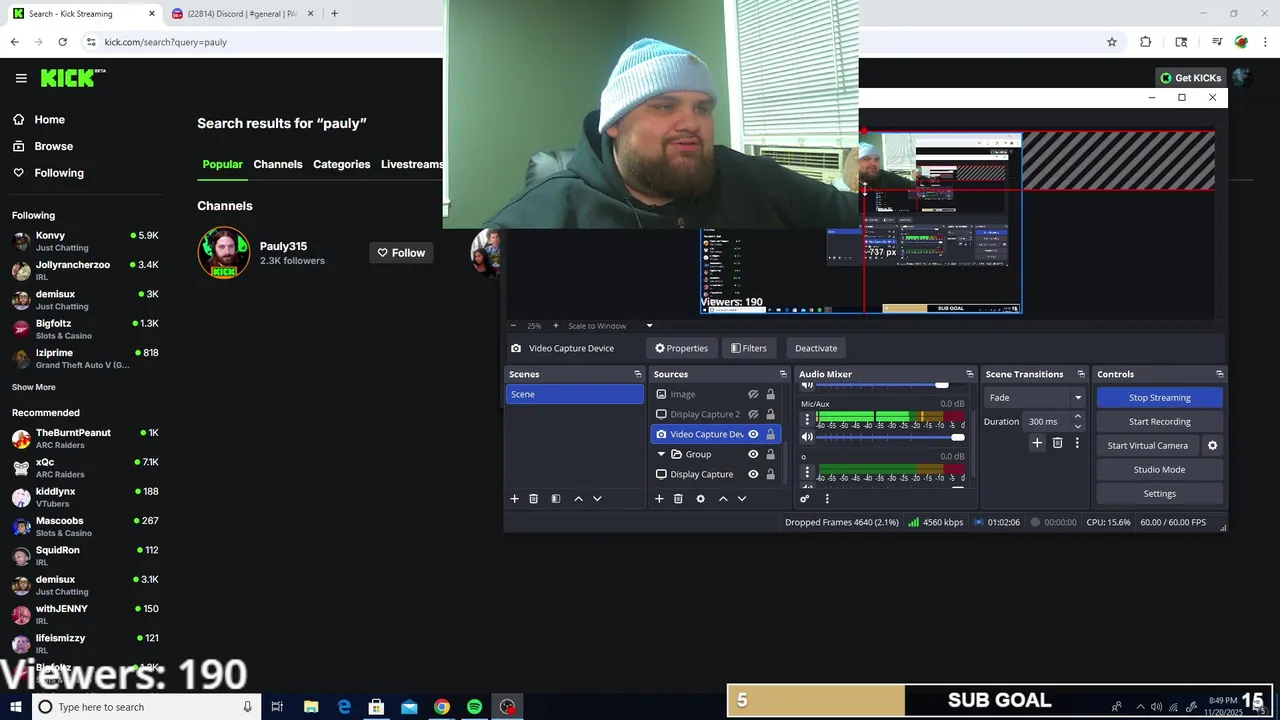Select the Popular search tab
Viewport: 1280px width, 720px height.
[222, 164]
